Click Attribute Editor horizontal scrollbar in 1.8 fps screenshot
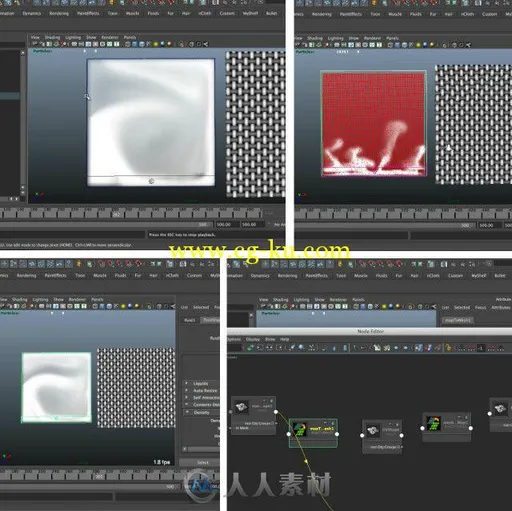Screen dimensions: 512x511 [201, 449]
